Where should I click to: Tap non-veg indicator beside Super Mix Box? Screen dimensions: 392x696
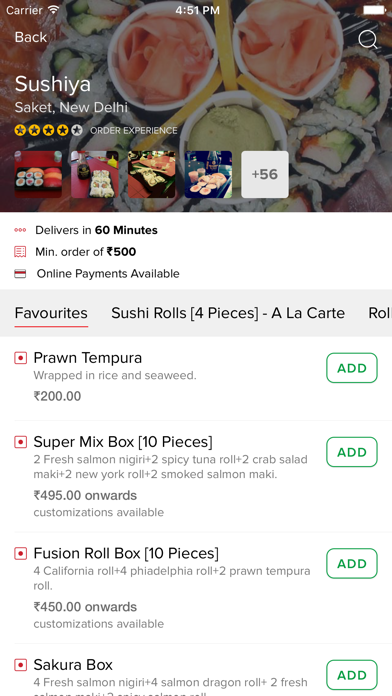point(20,442)
